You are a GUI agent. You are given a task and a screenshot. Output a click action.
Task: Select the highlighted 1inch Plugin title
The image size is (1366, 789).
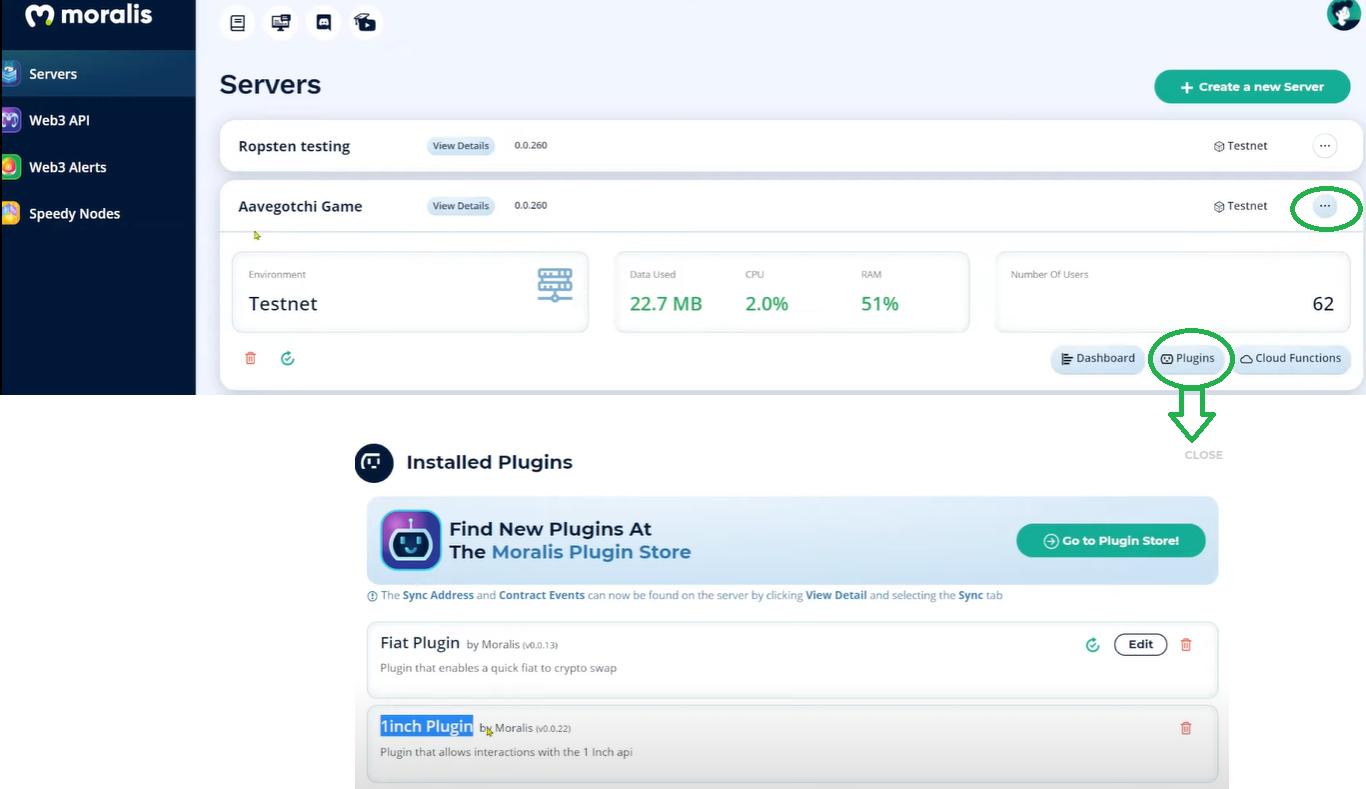(x=427, y=727)
